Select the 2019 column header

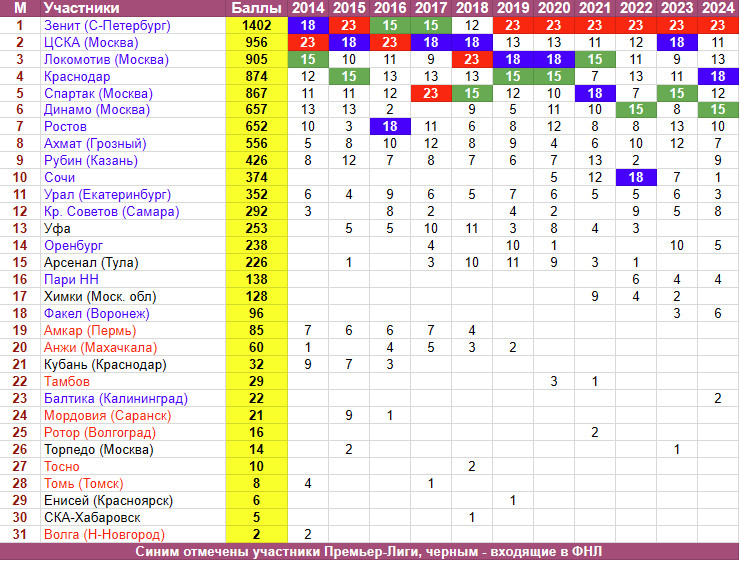pos(513,8)
